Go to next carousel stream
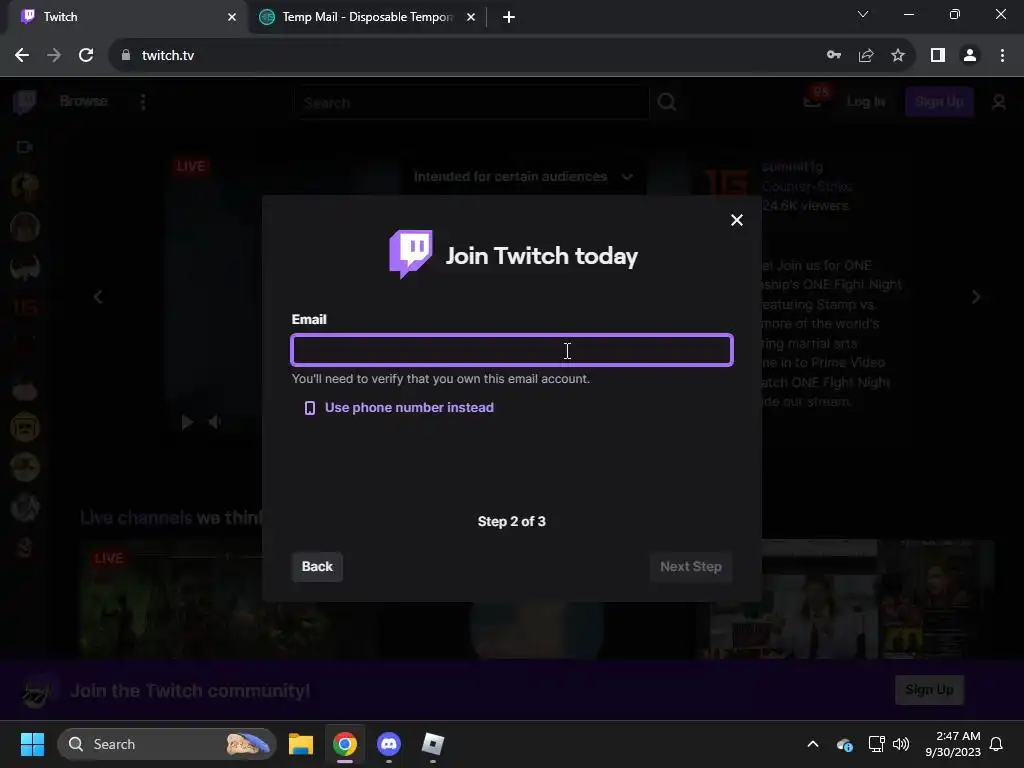Image resolution: width=1024 pixels, height=768 pixels. coord(976,298)
